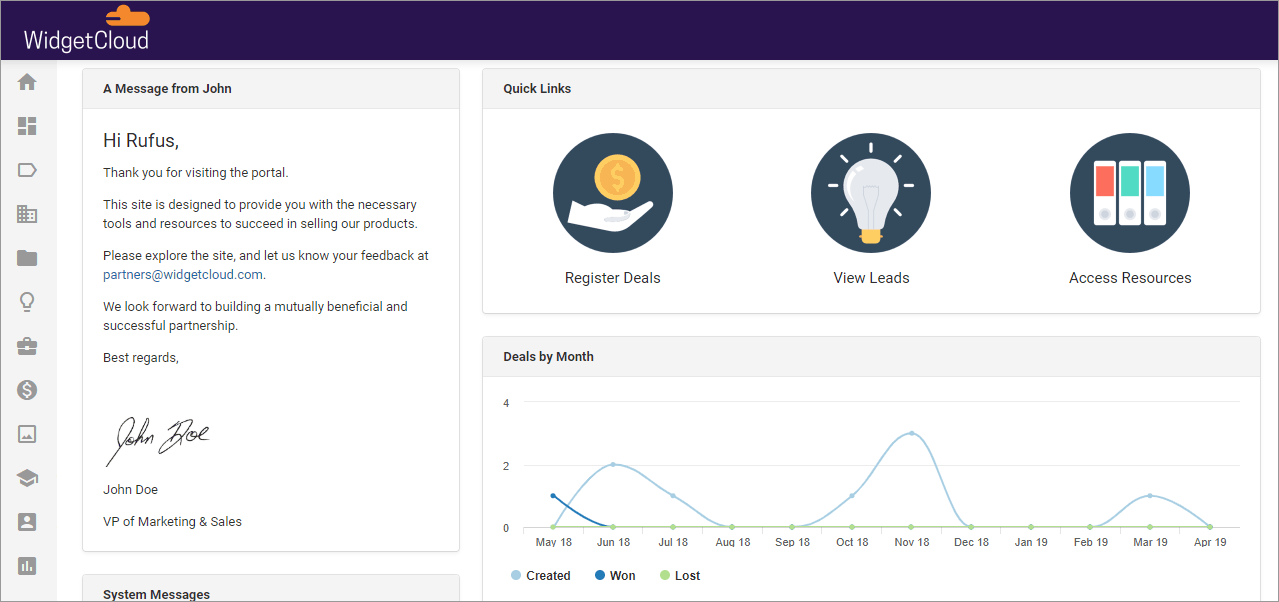The image size is (1279, 602).
Task: Open the dollar-sign Pricing icon
Action: [26, 389]
